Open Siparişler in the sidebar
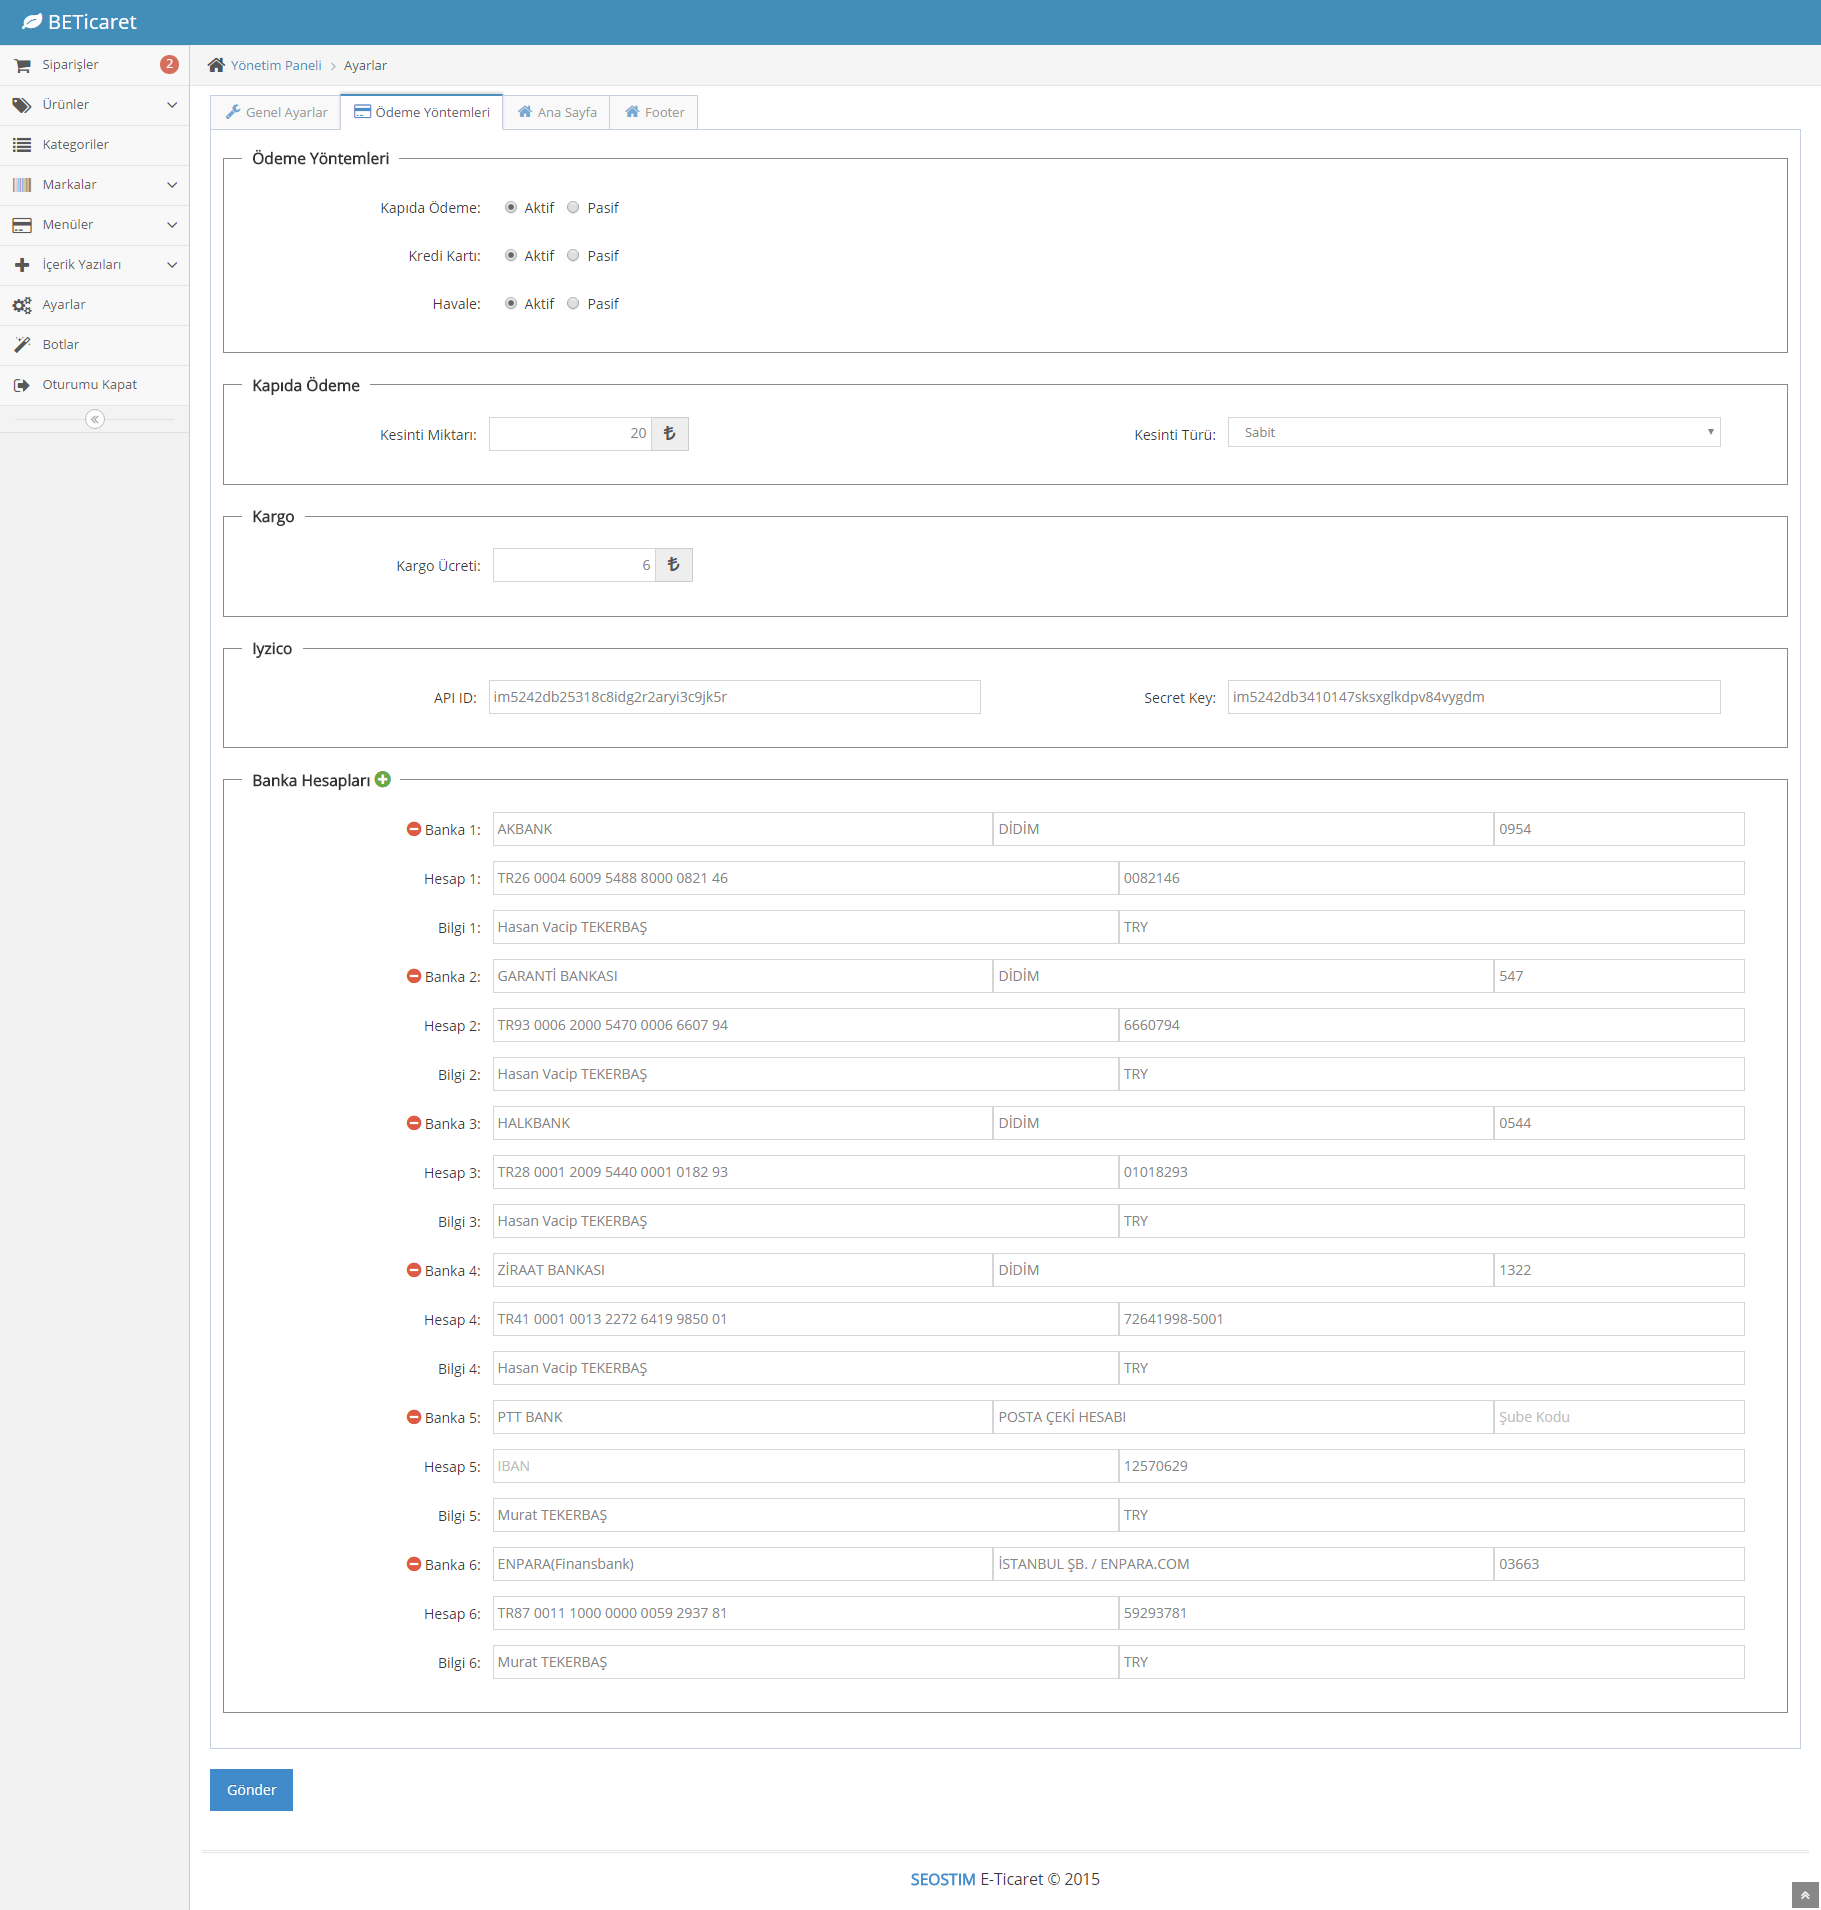1821x1910 pixels. (94, 65)
